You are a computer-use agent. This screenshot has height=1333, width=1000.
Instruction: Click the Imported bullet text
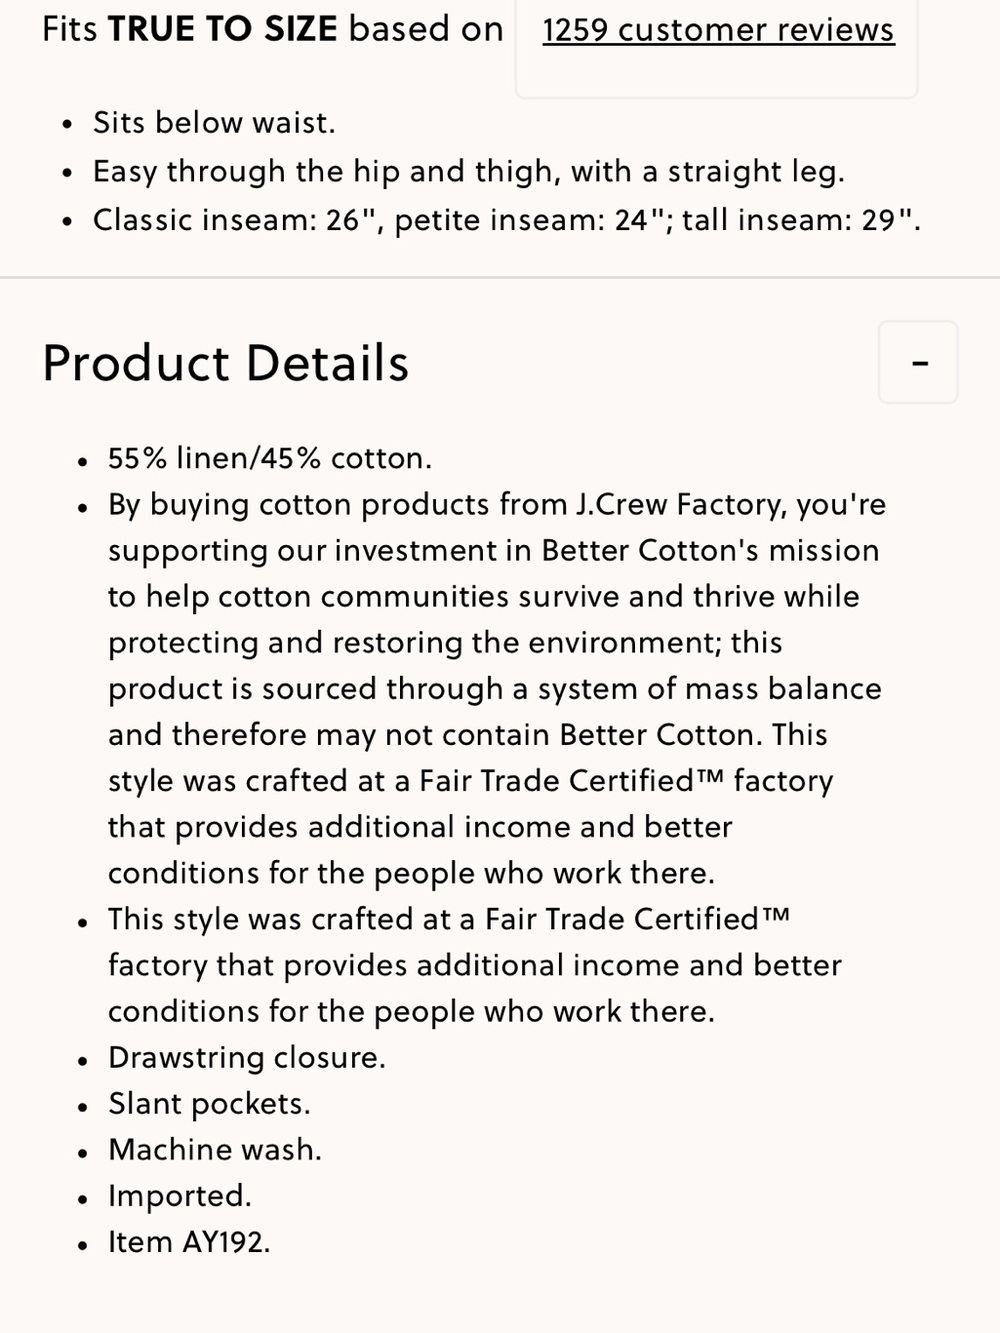[180, 1196]
